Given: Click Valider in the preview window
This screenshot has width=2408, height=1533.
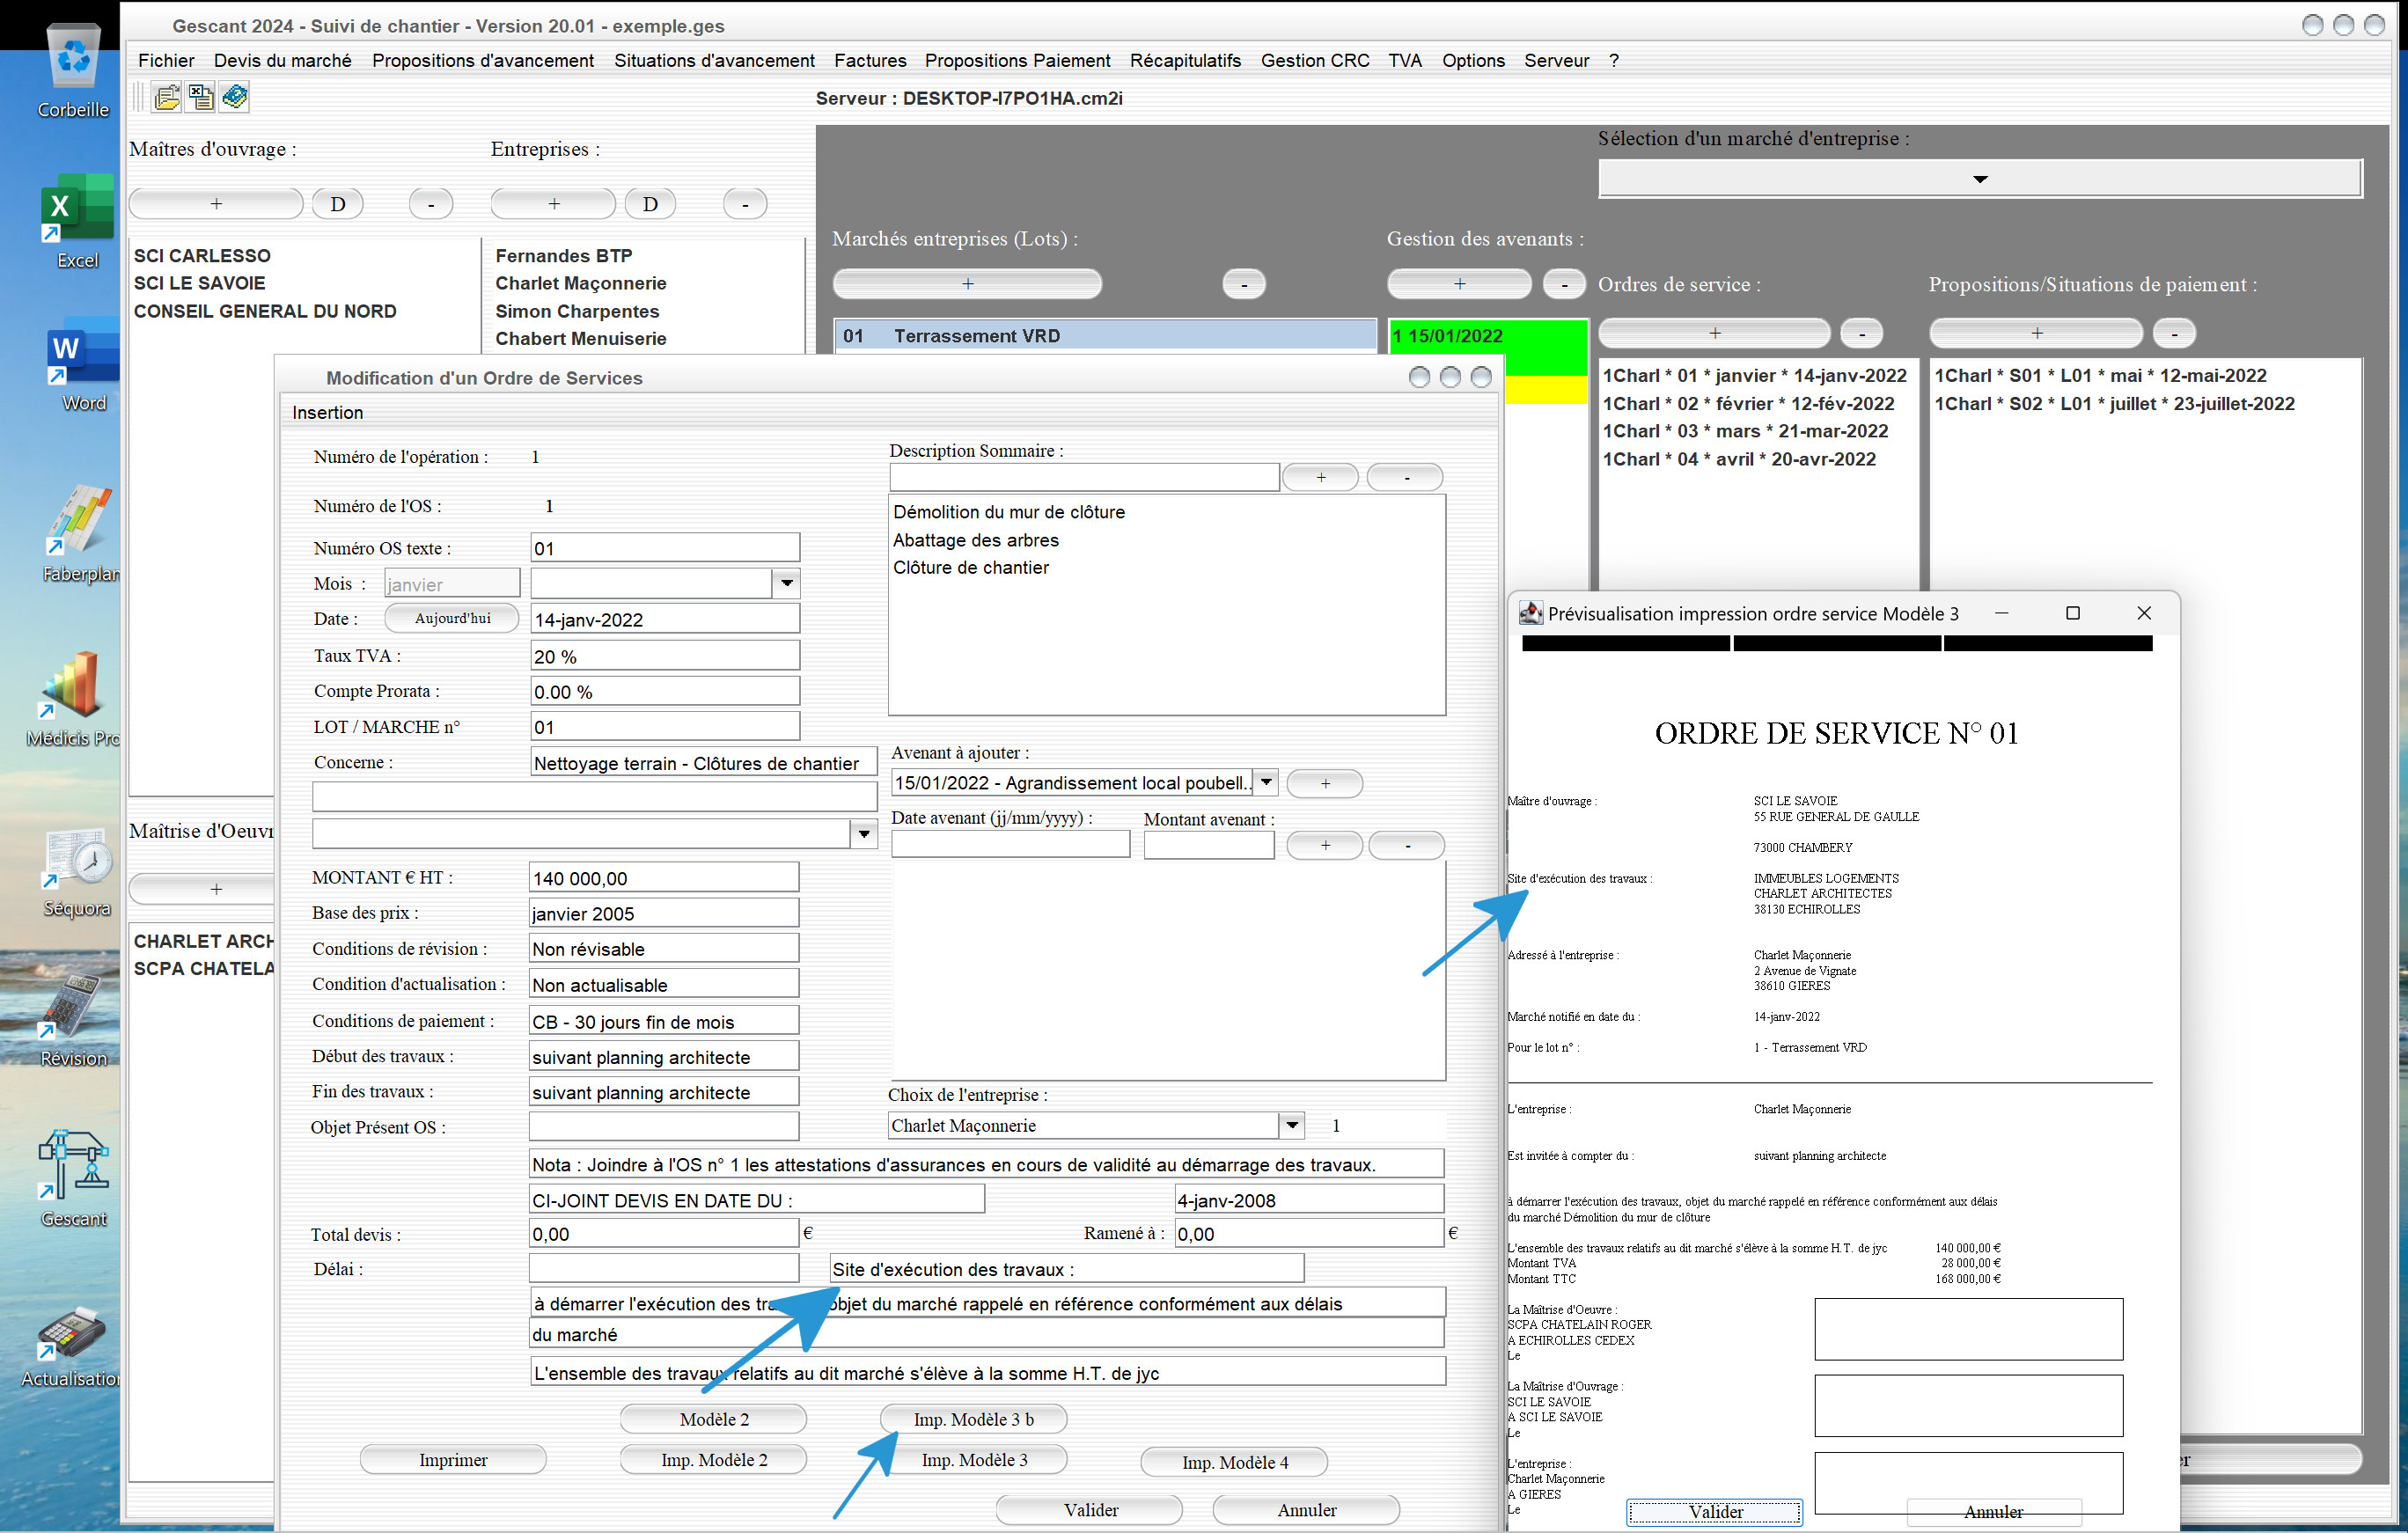Looking at the screenshot, I should pyautogui.click(x=1715, y=1511).
